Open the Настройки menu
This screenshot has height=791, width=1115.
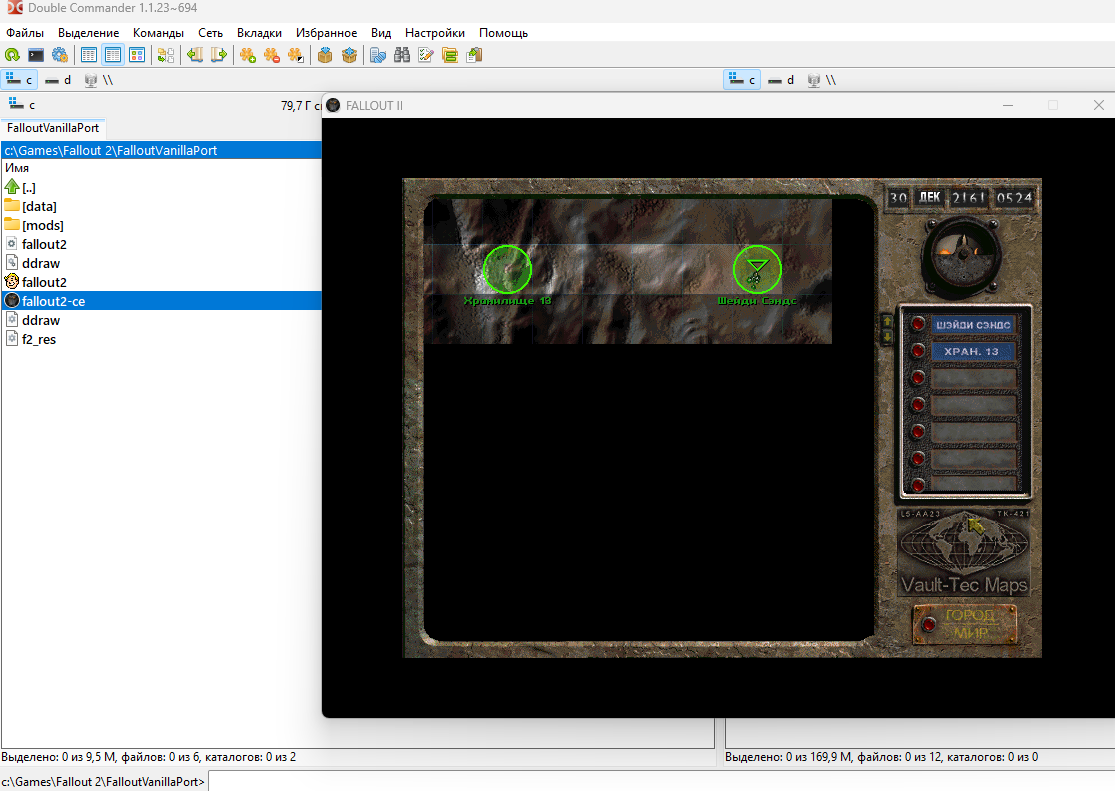434,33
